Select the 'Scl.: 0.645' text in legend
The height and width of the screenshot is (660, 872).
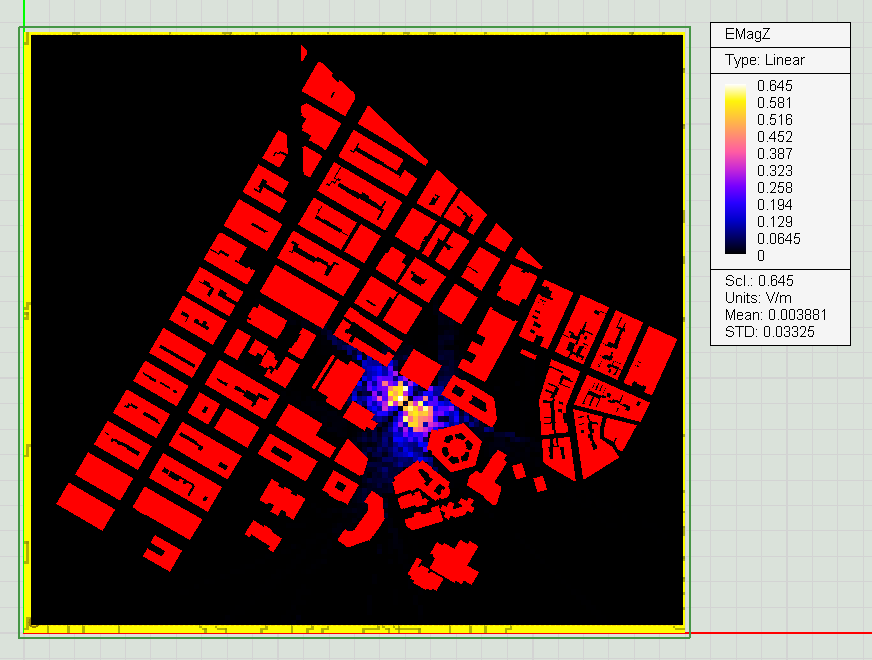pos(758,281)
